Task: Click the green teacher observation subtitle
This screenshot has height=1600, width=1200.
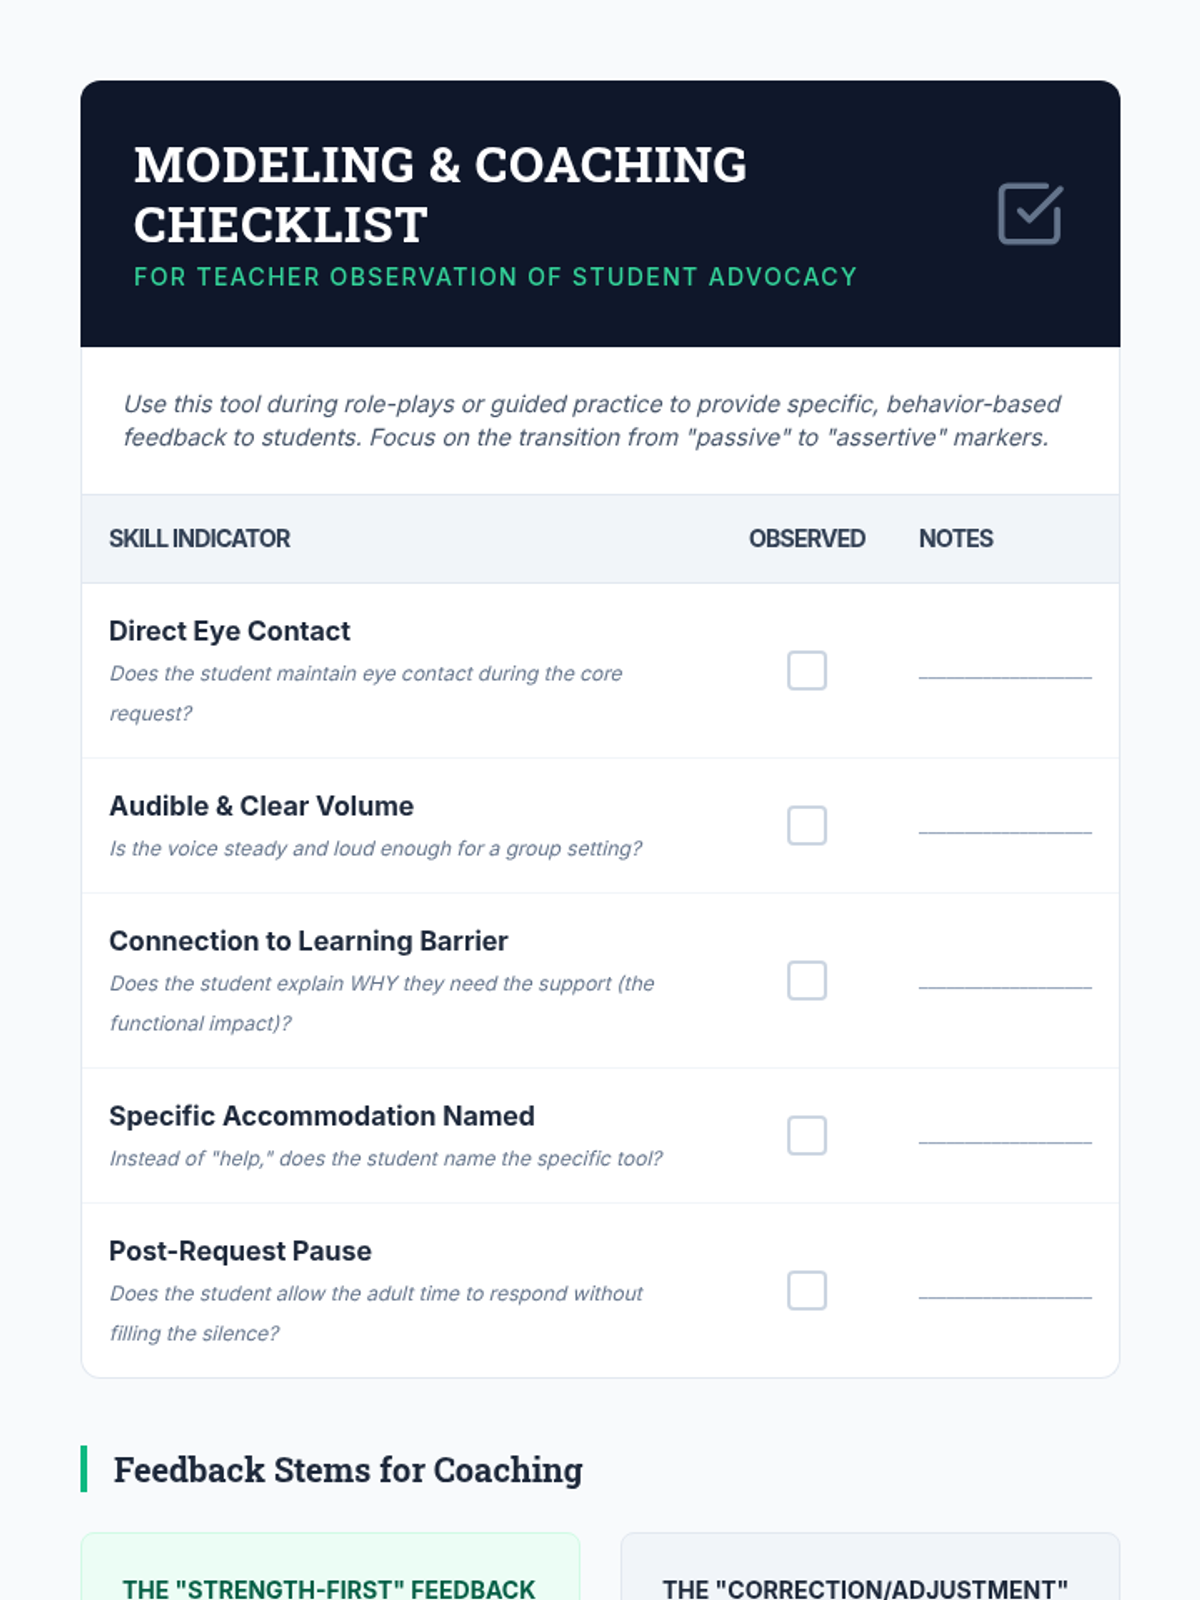Action: click(x=495, y=277)
